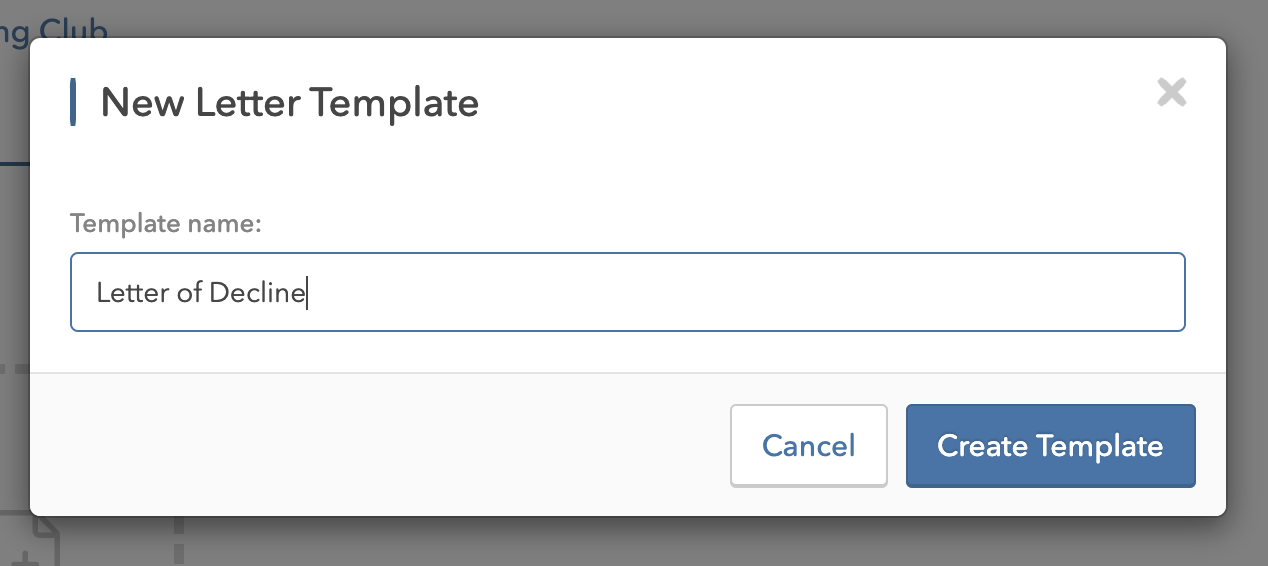
Task: Click the blue accent bar beside the title
Action: click(73, 103)
